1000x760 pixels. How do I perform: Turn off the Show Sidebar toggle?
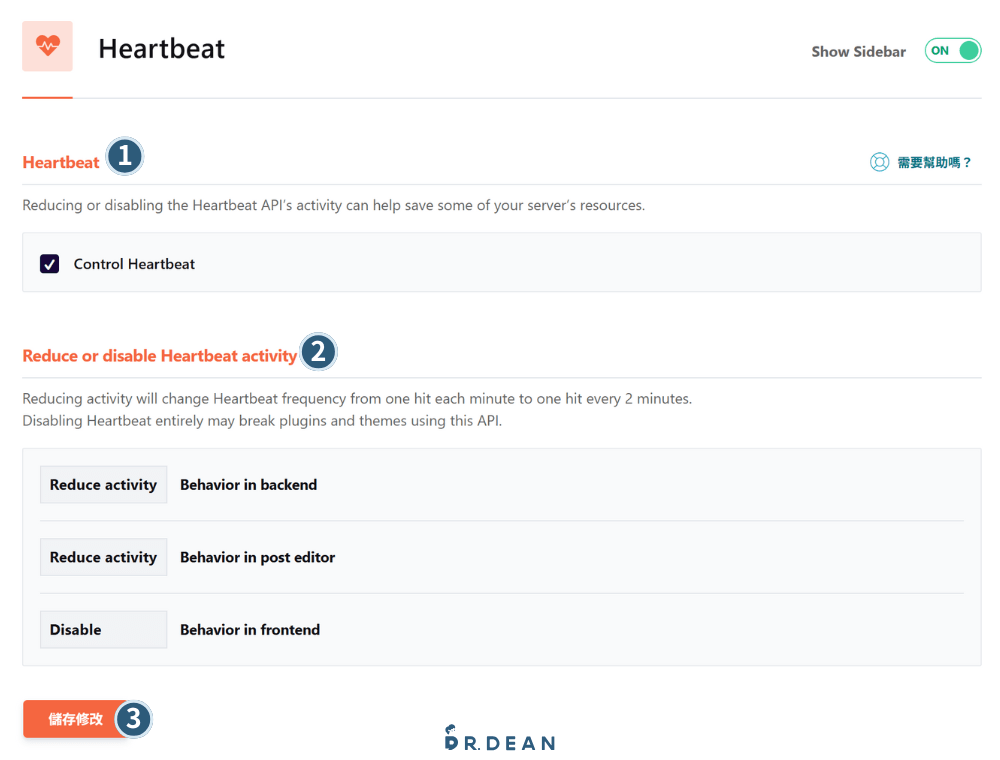952,51
